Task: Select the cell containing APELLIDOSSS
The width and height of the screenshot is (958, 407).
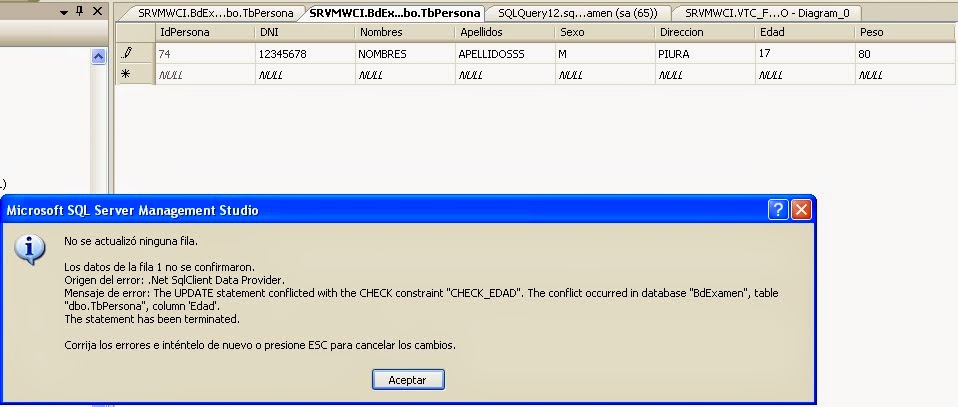Action: pyautogui.click(x=505, y=54)
